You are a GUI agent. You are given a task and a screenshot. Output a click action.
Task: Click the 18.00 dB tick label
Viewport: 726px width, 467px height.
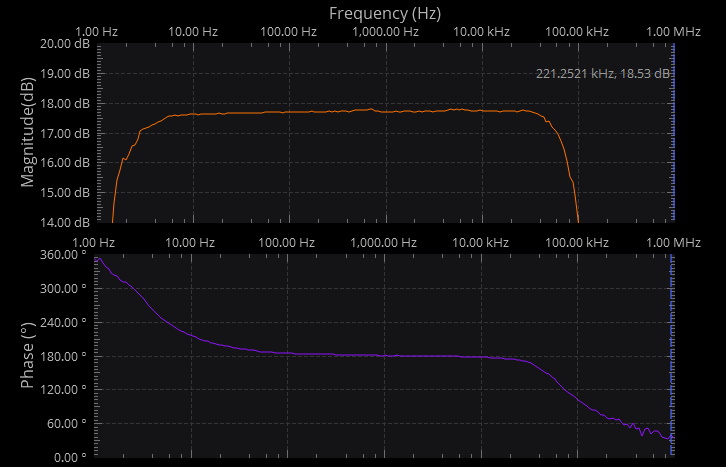point(65,104)
